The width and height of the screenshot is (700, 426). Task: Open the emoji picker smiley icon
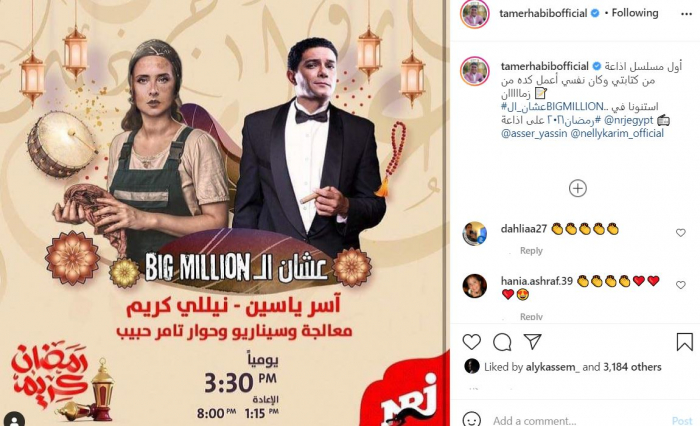(471, 420)
